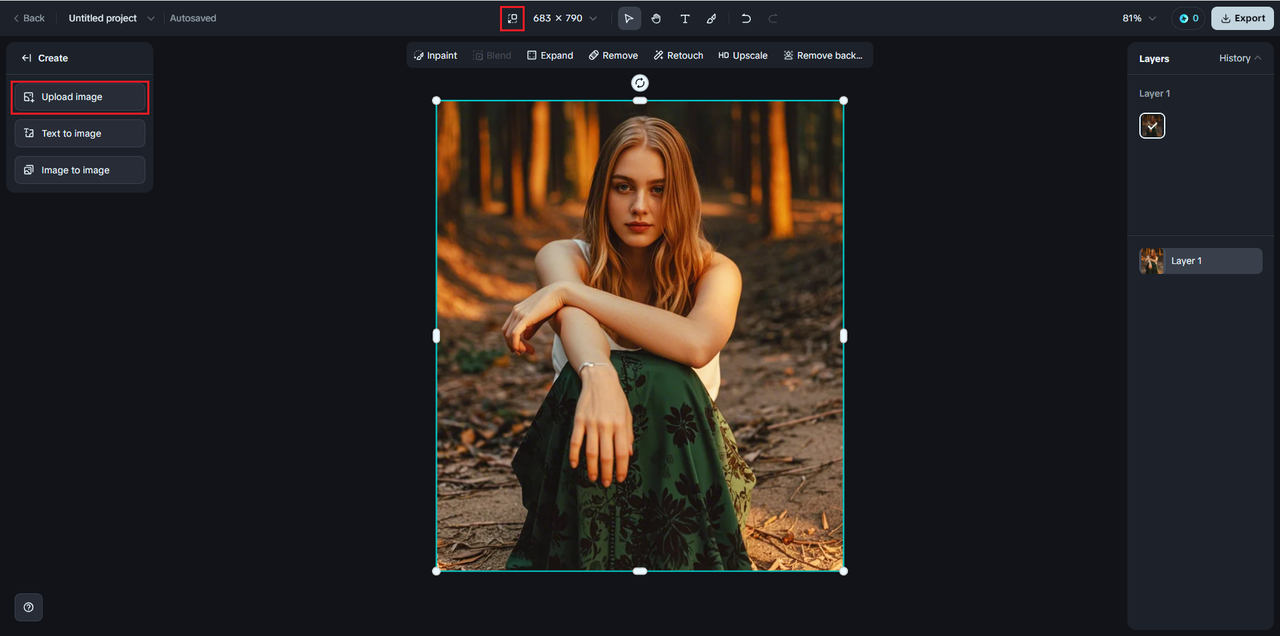Viewport: 1280px width, 636px height.
Task: Go Back to the previous page
Action: point(29,18)
